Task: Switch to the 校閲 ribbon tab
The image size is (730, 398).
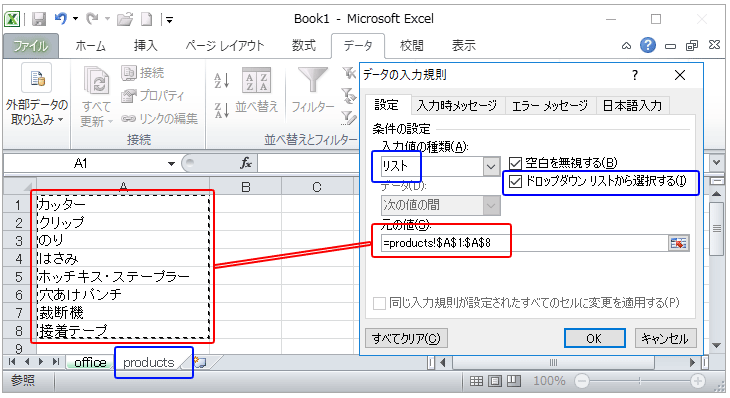Action: 412,46
